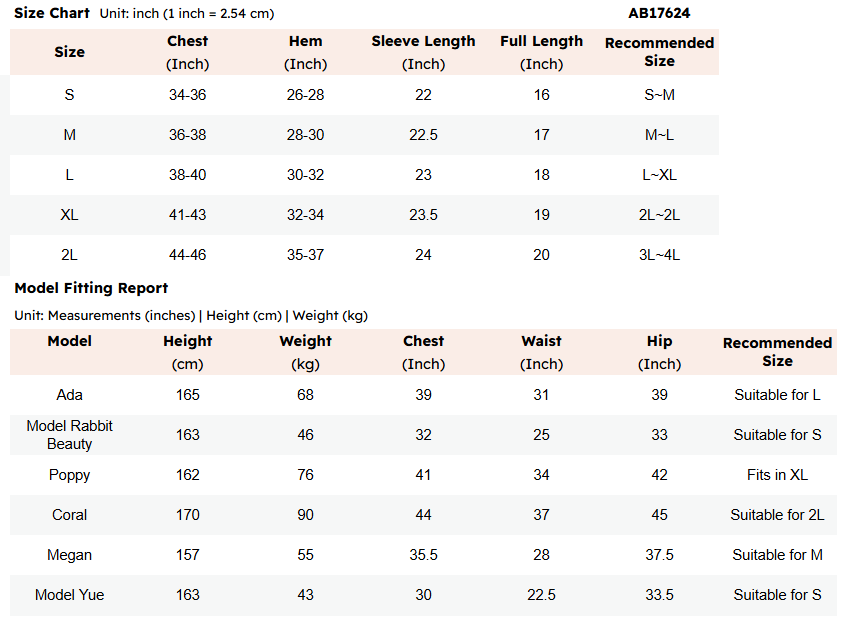Viewport: 860px width, 630px height.
Task: Click the product code AB17624
Action: pyautogui.click(x=659, y=13)
